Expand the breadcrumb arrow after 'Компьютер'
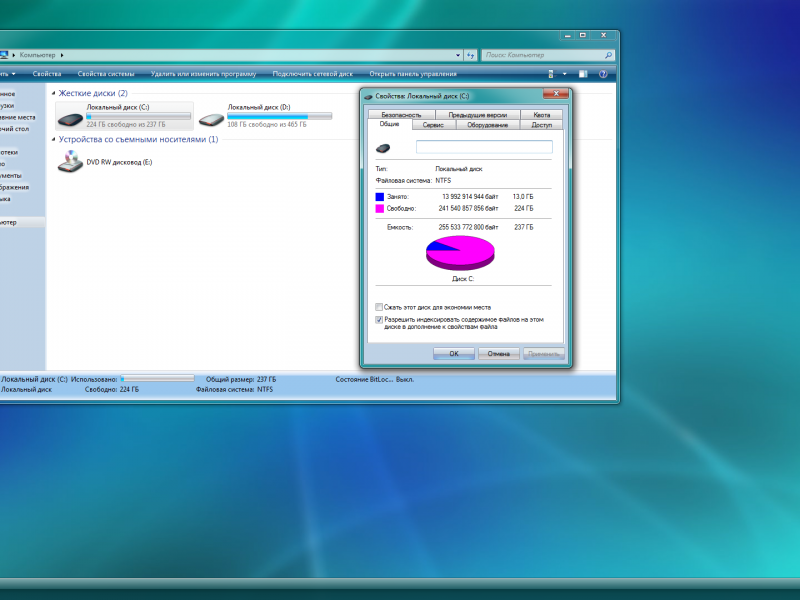Viewport: 800px width, 600px height. (x=62, y=55)
